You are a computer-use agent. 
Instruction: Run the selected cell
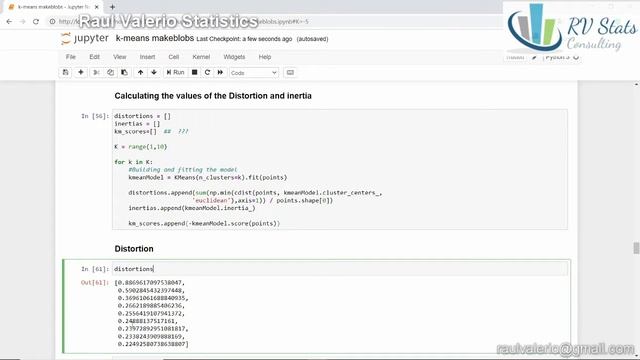[176, 72]
